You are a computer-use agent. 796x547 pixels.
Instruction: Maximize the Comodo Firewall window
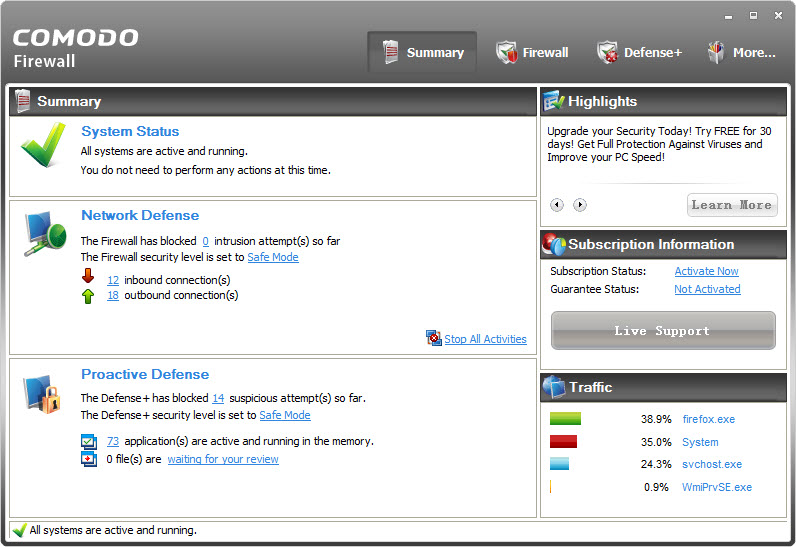point(753,16)
